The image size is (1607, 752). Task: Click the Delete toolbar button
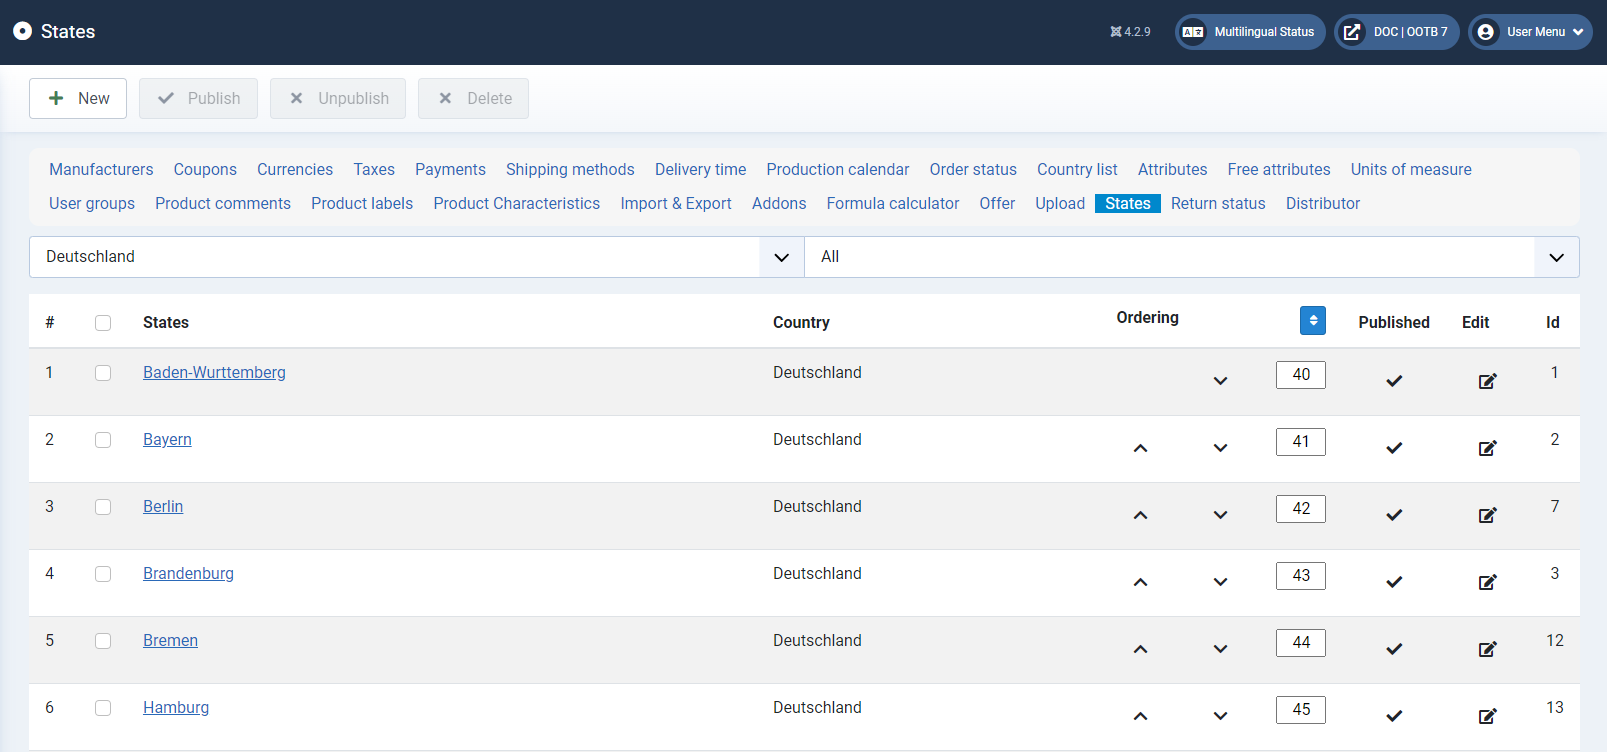pos(473,98)
